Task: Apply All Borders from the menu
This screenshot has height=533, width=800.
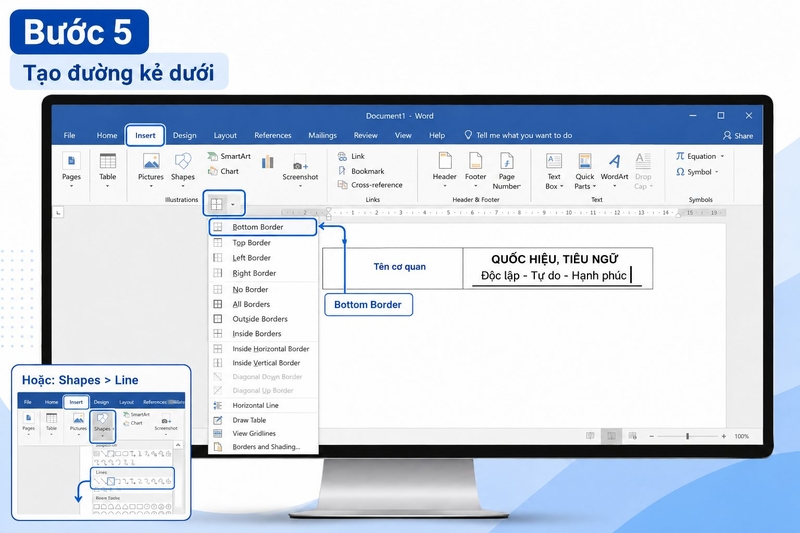Action: point(263,304)
